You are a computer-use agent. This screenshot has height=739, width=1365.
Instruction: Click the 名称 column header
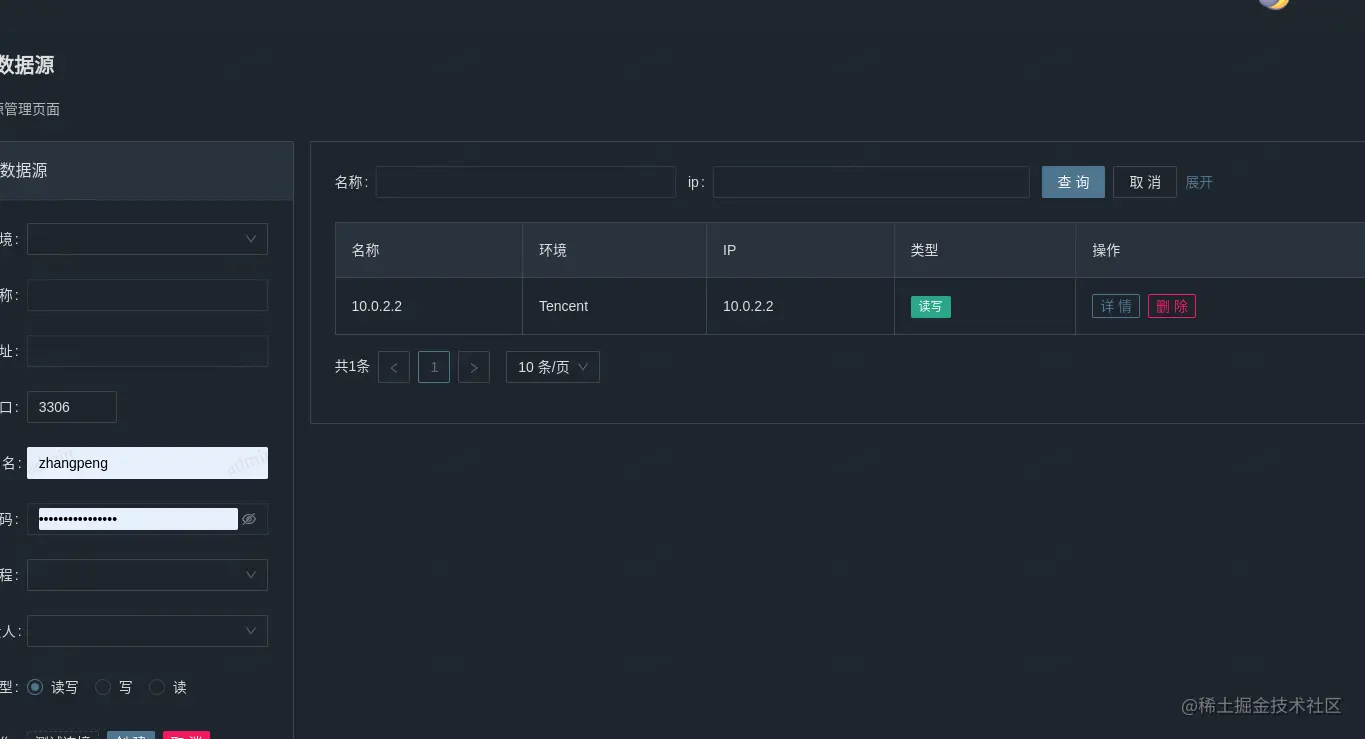point(429,250)
